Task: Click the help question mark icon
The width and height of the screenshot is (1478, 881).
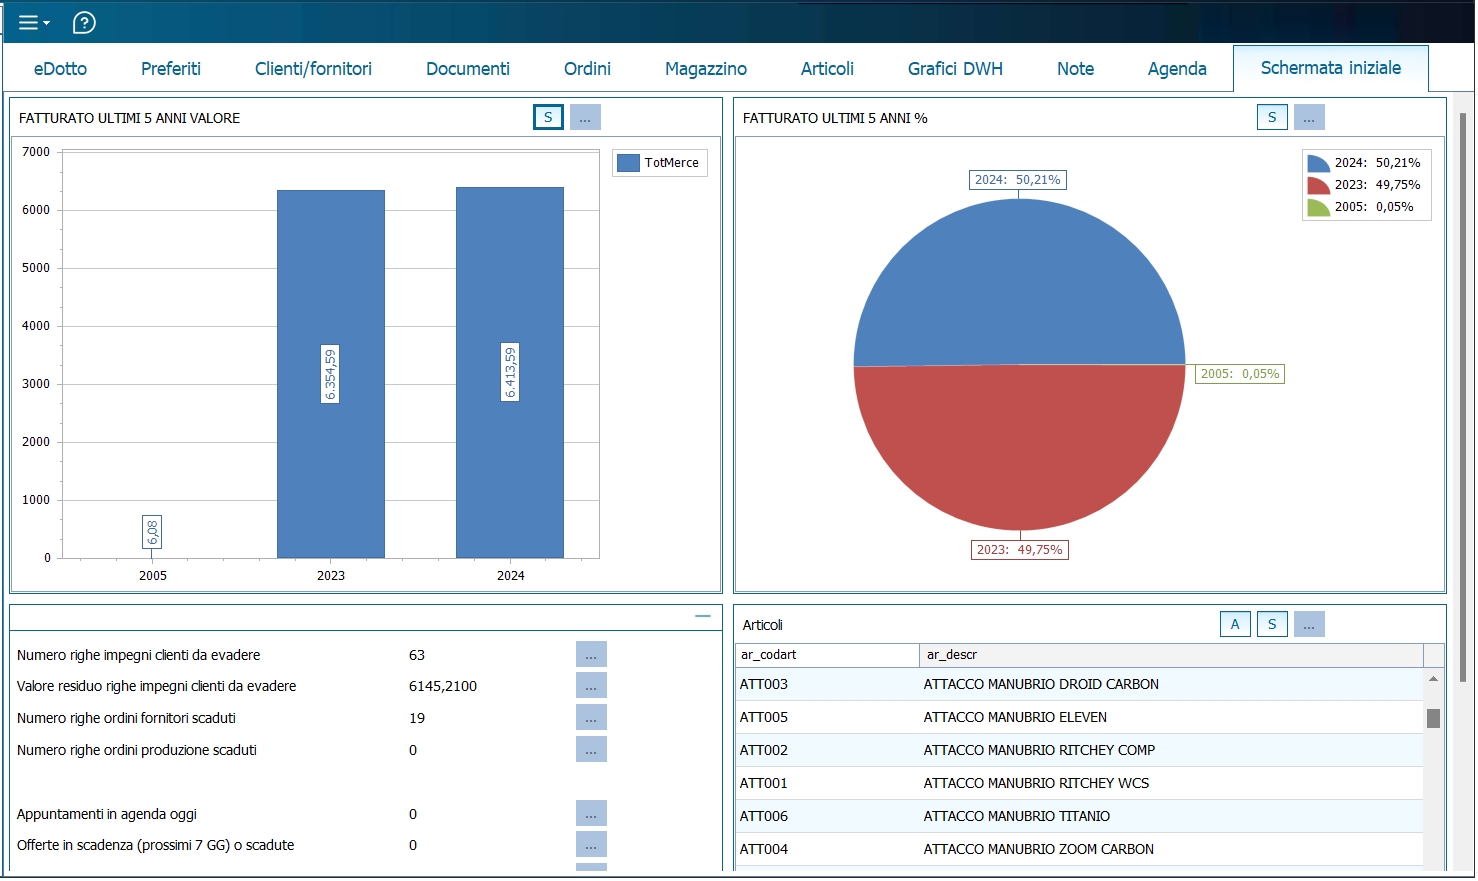Action: click(x=85, y=22)
